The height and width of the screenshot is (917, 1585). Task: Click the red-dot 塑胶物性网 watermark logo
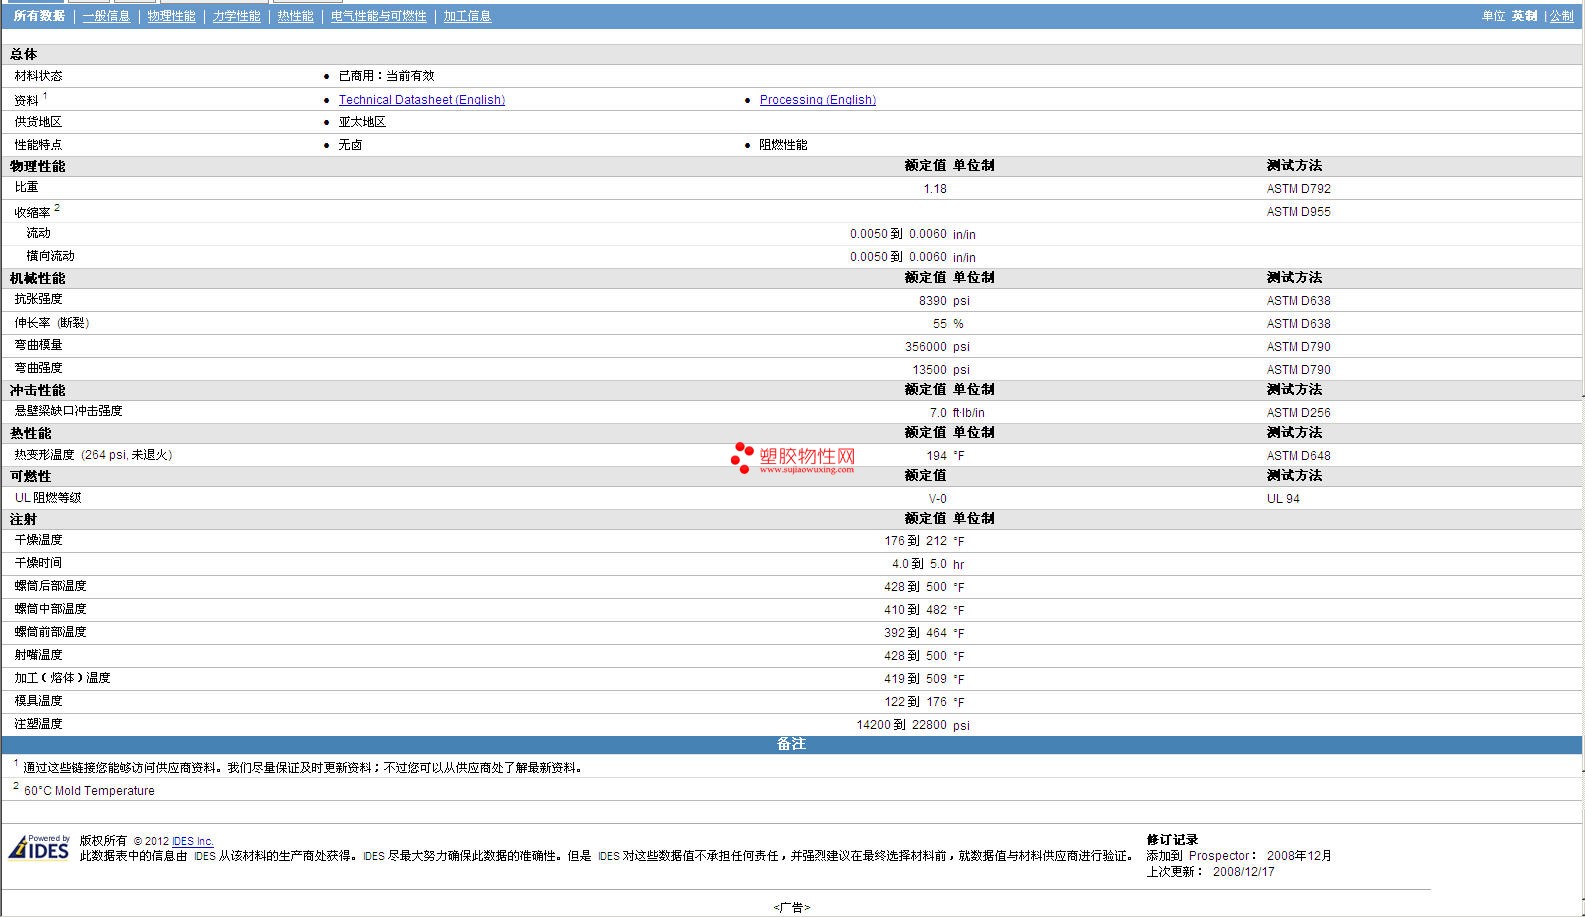792,458
